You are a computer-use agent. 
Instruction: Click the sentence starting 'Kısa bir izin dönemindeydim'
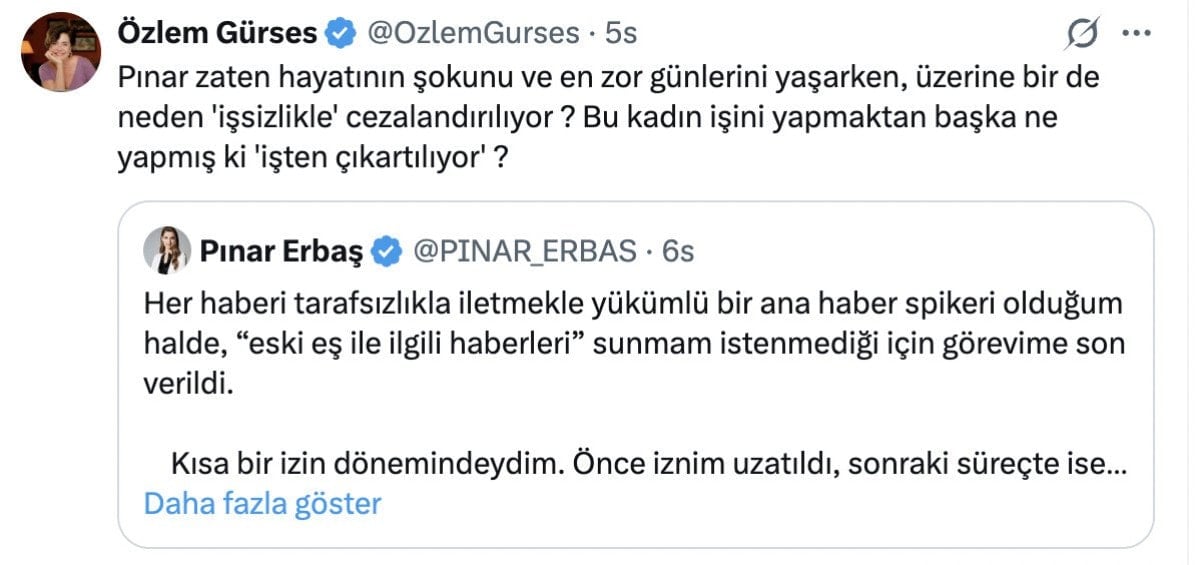click(640, 463)
